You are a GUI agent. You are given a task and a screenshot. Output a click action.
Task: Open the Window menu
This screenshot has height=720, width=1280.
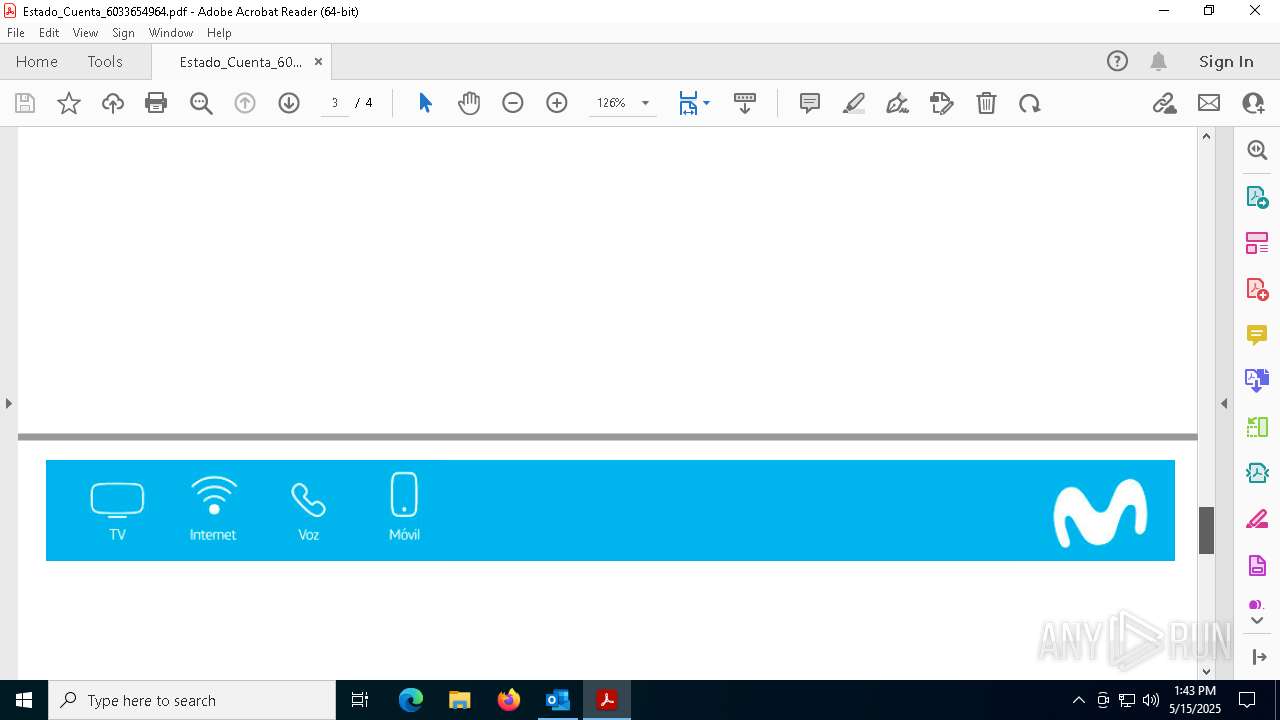pyautogui.click(x=171, y=33)
